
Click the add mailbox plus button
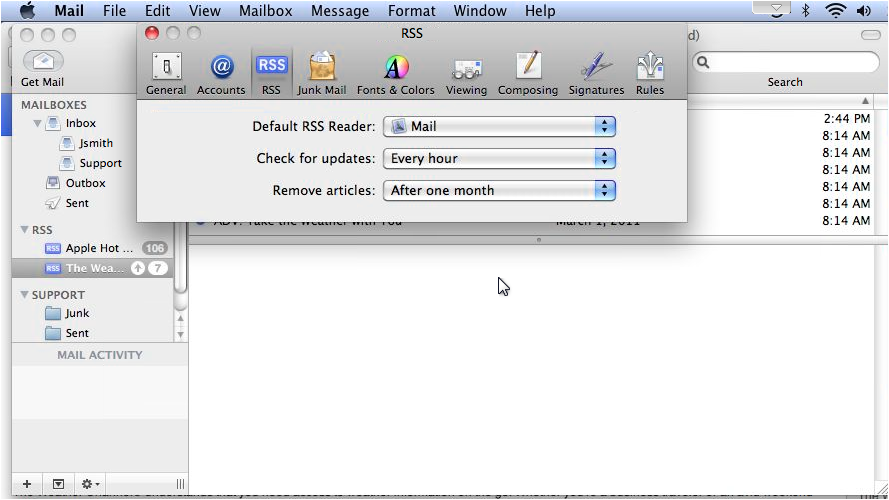point(27,484)
